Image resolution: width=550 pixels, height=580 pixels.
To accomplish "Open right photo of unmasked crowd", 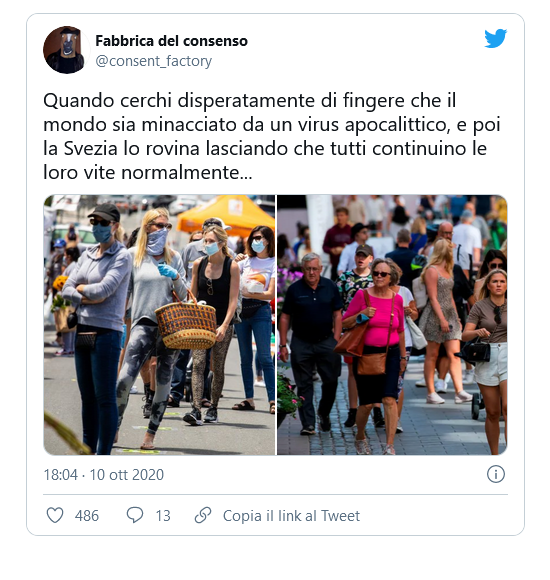I will 392,325.
